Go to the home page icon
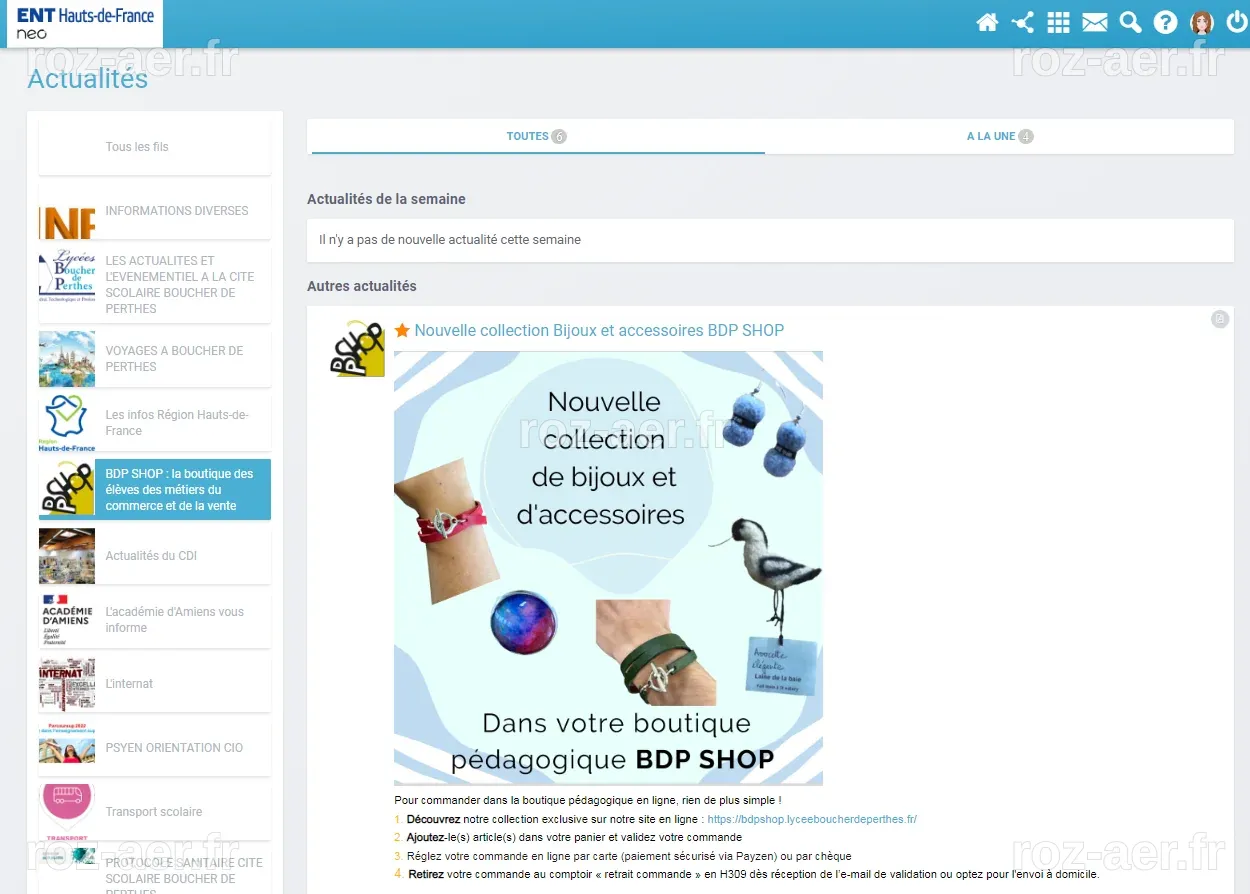The image size is (1250, 894). pos(987,22)
